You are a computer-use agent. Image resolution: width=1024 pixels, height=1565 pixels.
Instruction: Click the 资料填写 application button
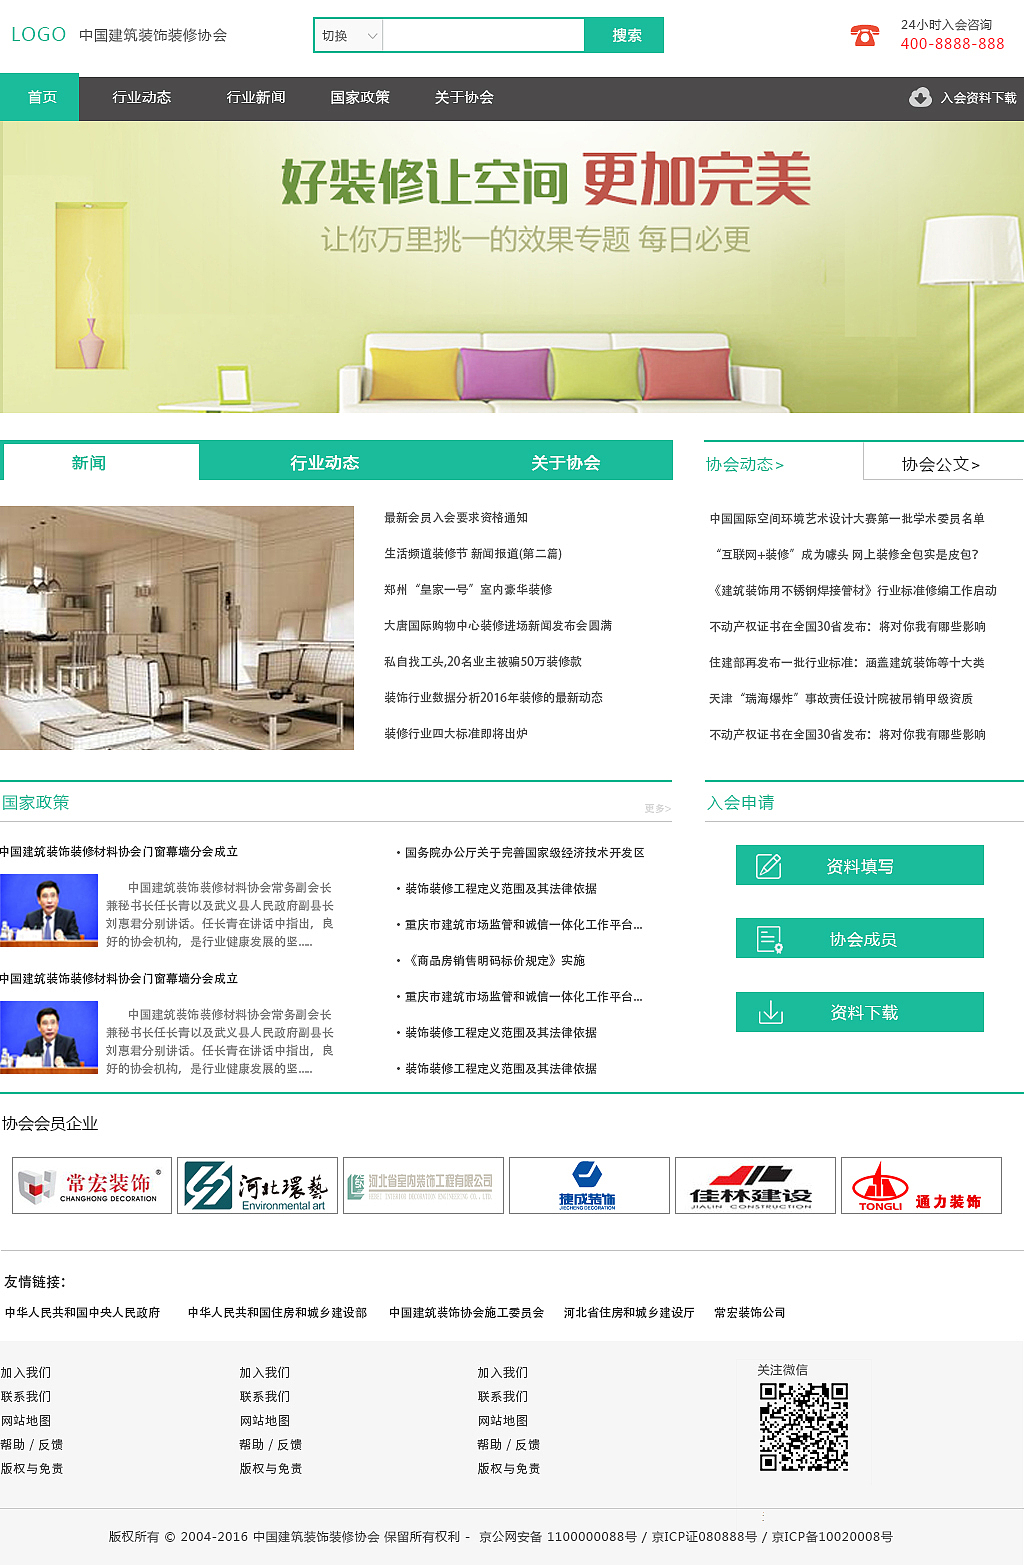860,866
